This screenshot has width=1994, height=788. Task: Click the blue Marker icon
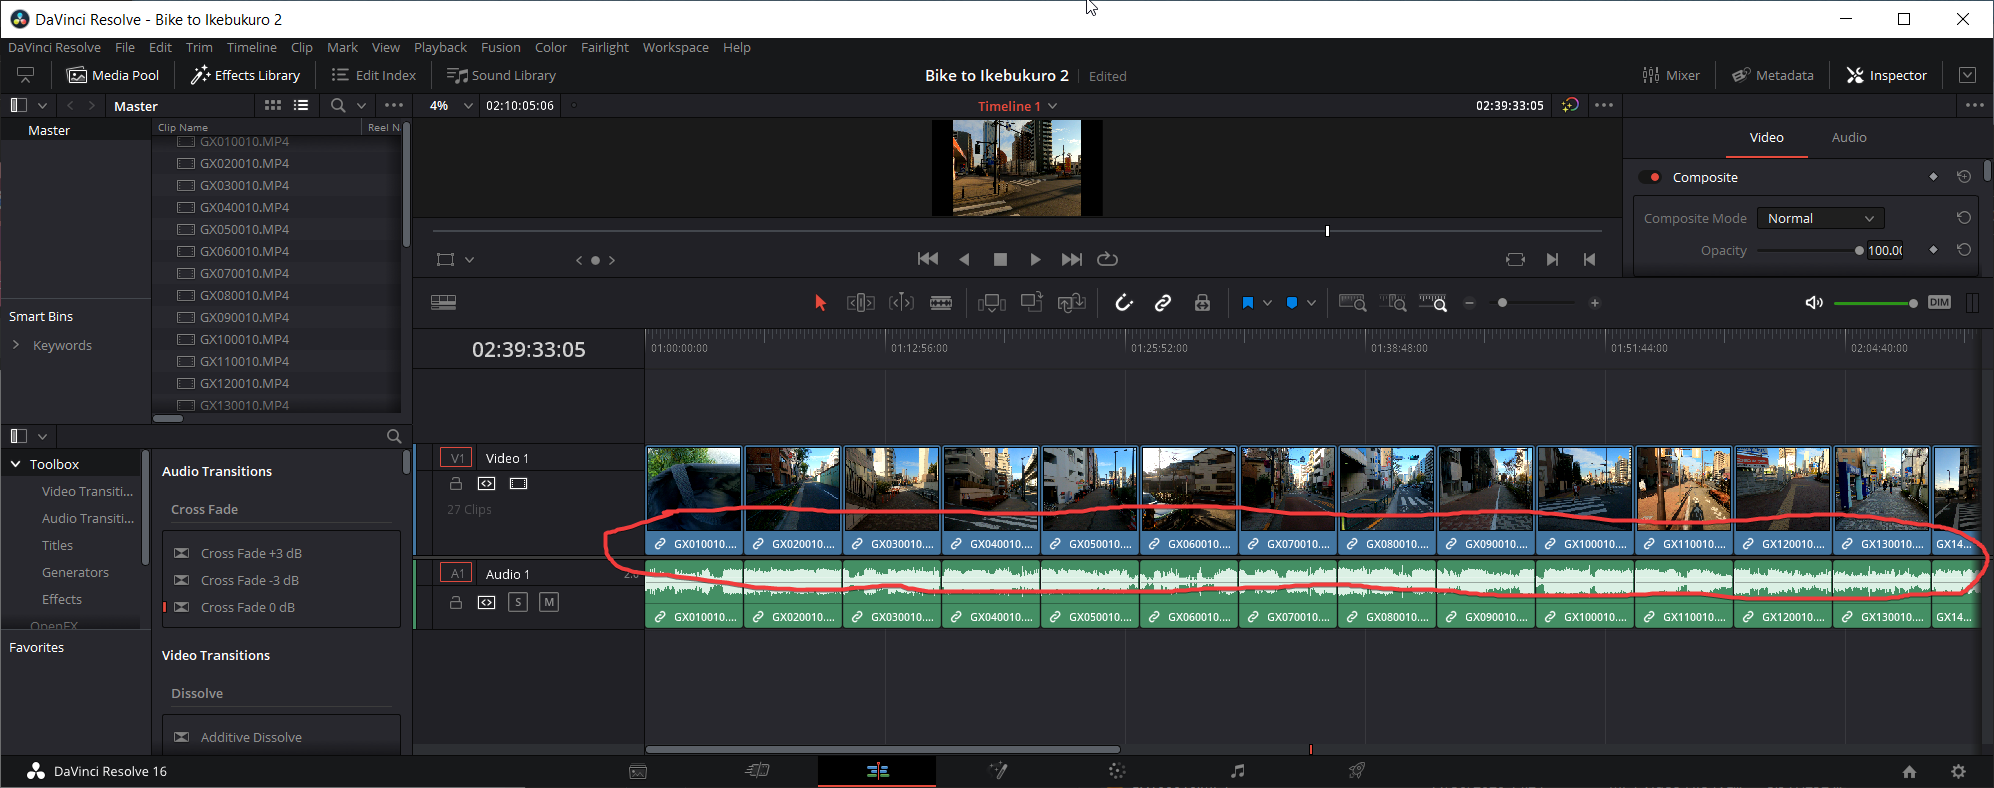(x=1292, y=303)
